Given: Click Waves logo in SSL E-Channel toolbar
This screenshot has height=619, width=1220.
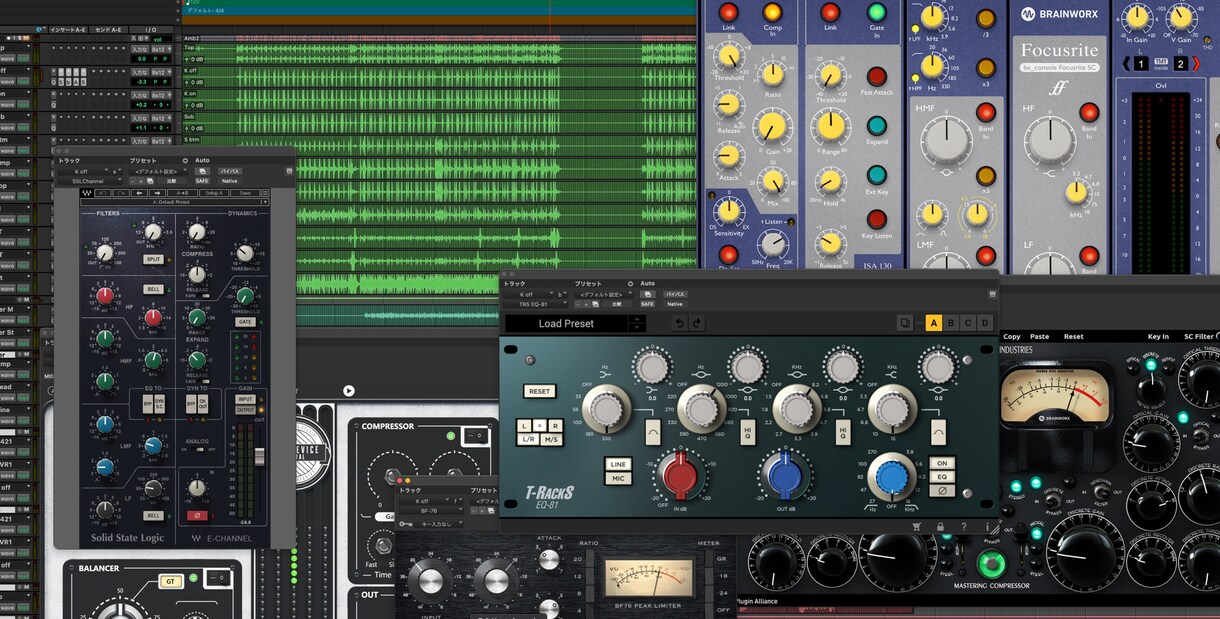Looking at the screenshot, I should tap(87, 193).
